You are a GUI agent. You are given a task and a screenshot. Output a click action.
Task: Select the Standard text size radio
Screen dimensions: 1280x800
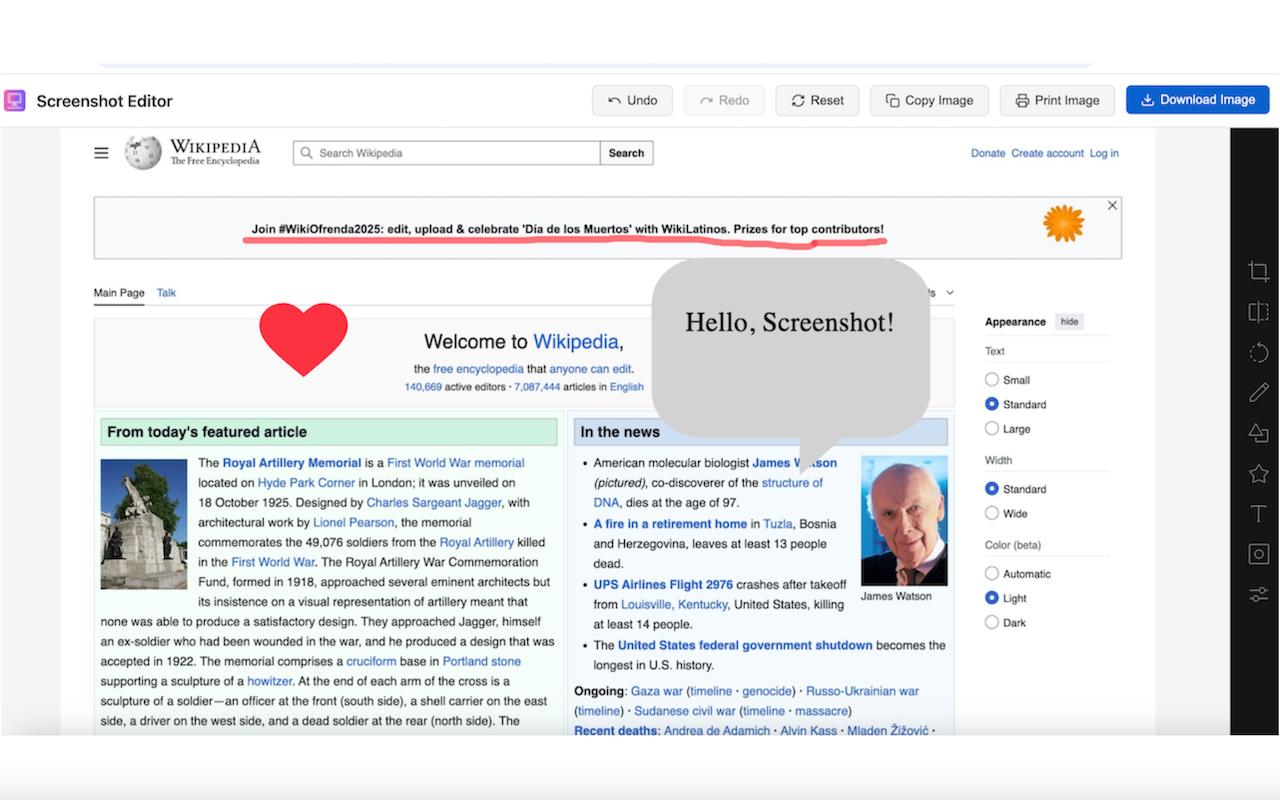992,404
